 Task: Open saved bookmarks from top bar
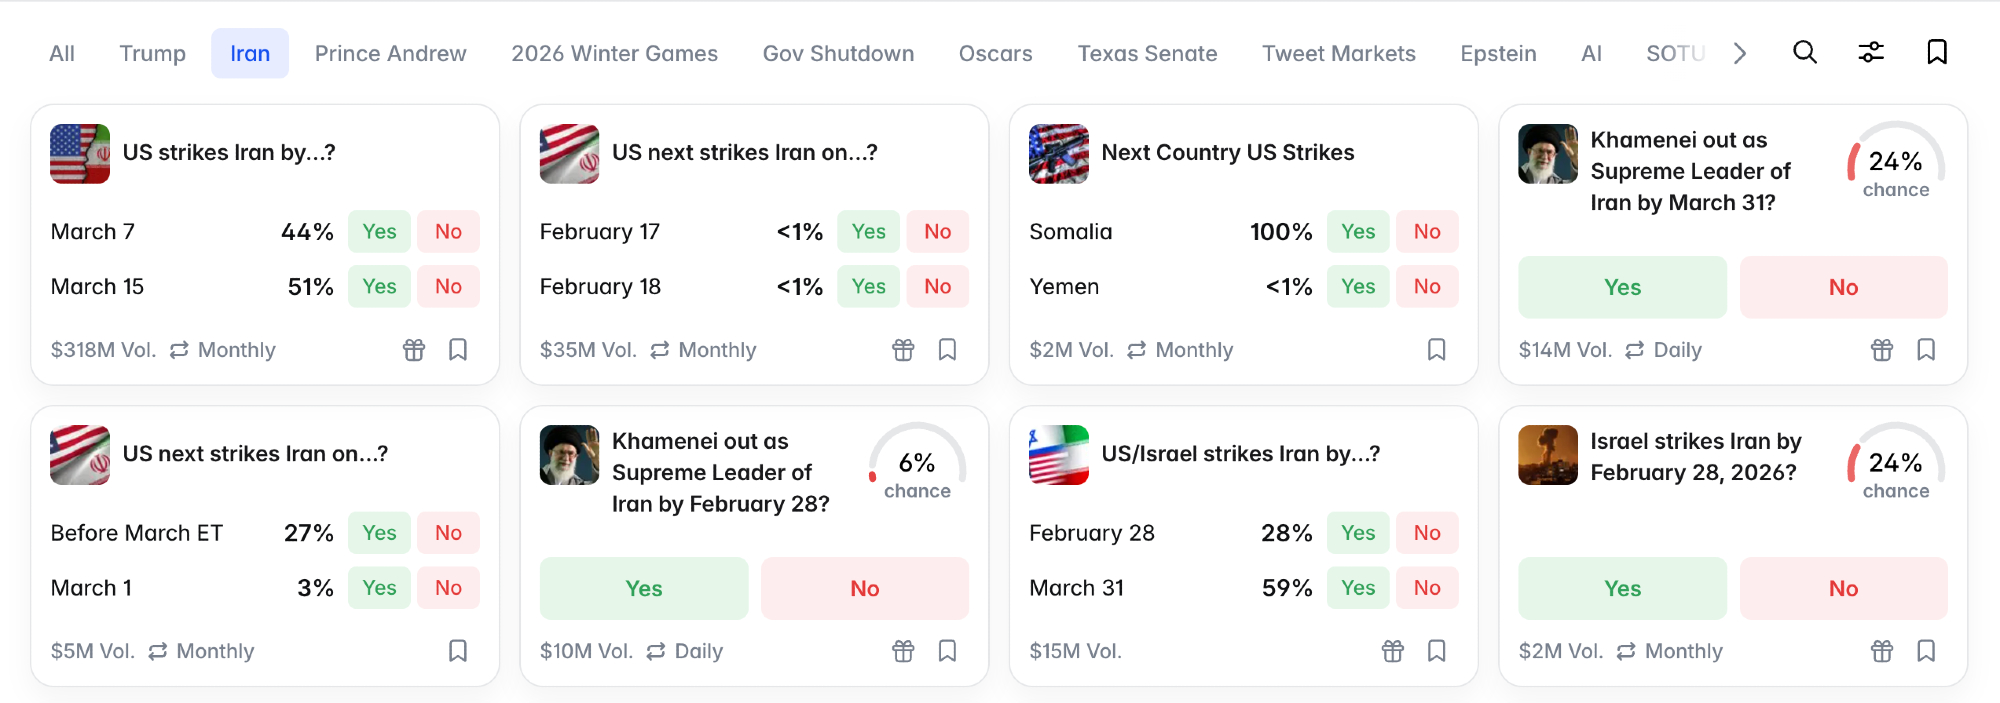pos(1937,52)
